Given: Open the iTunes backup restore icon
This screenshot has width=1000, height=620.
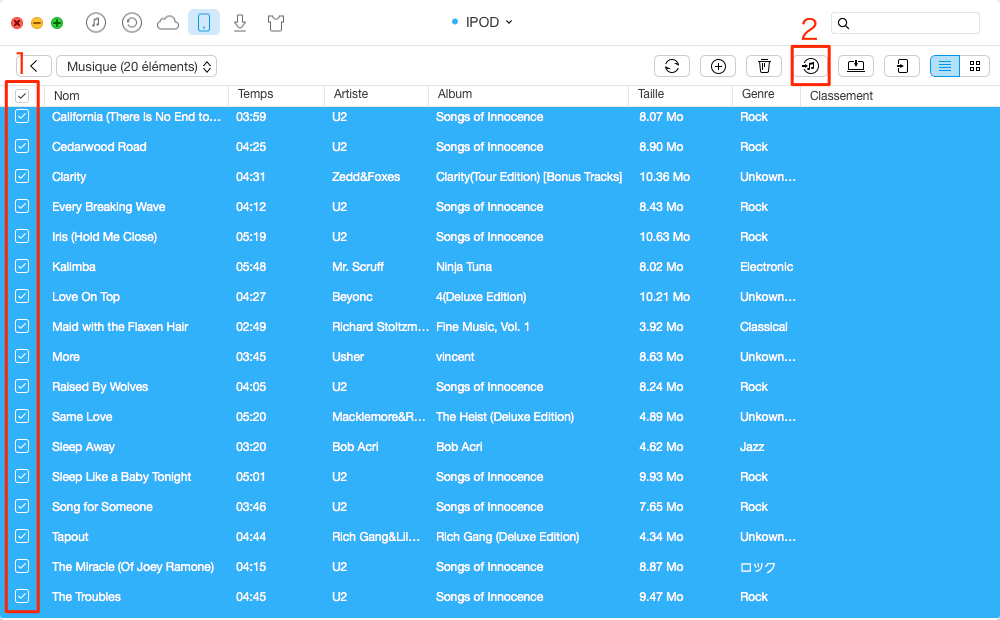Looking at the screenshot, I should (x=131, y=23).
